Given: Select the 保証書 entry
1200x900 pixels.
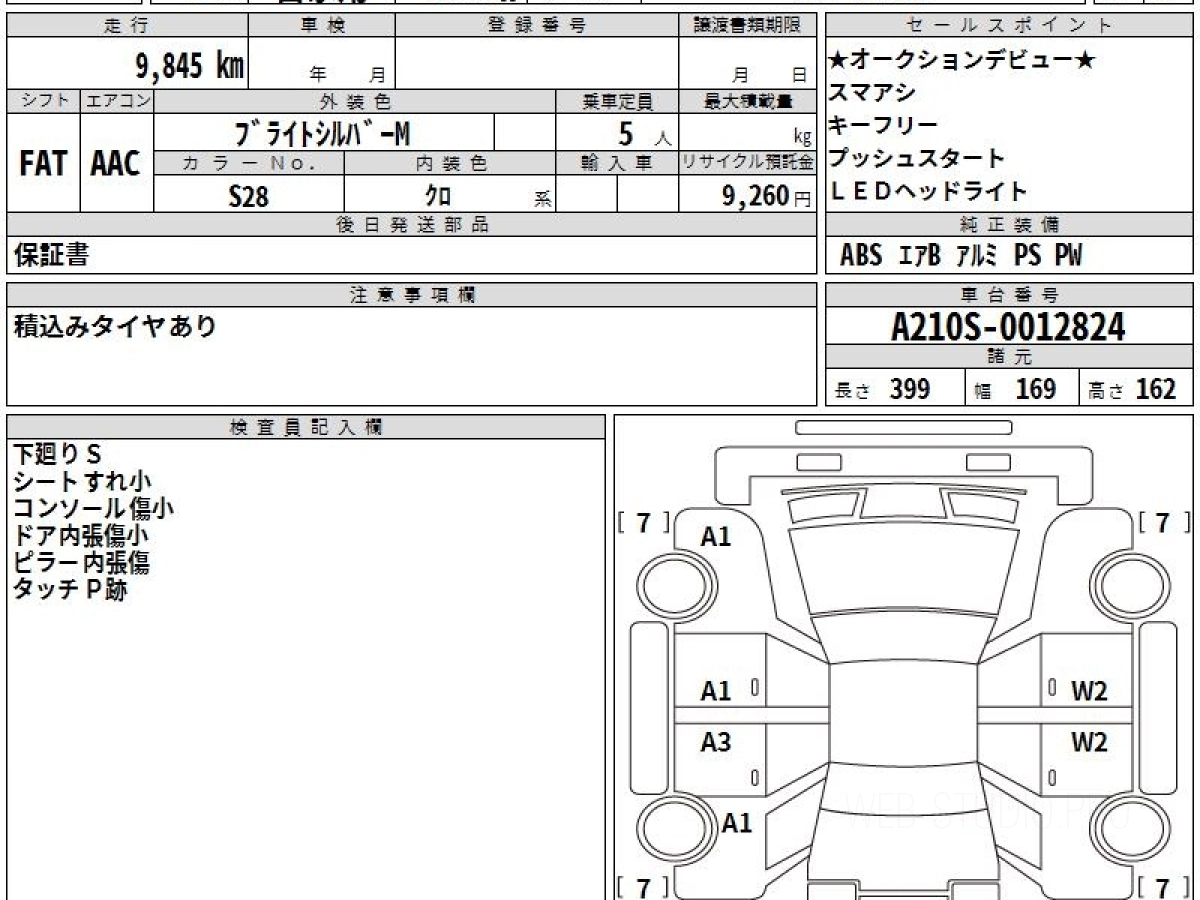Looking at the screenshot, I should [x=51, y=255].
